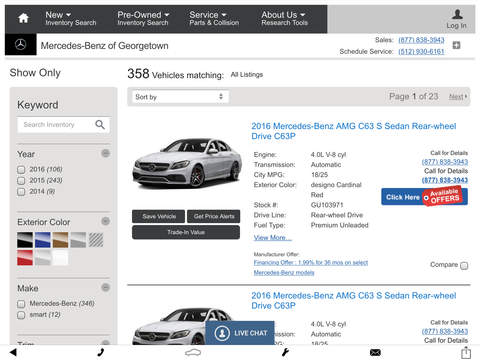Screen dimensions: 480x360
Task: Open first 2016 AMG C63 S listing title
Action: [x=354, y=131]
